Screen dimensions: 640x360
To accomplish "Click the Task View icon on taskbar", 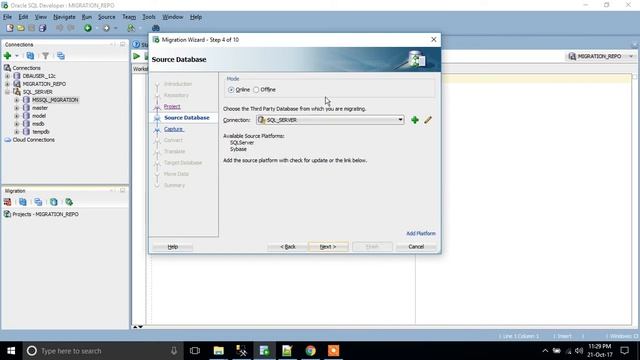I will 195,350.
